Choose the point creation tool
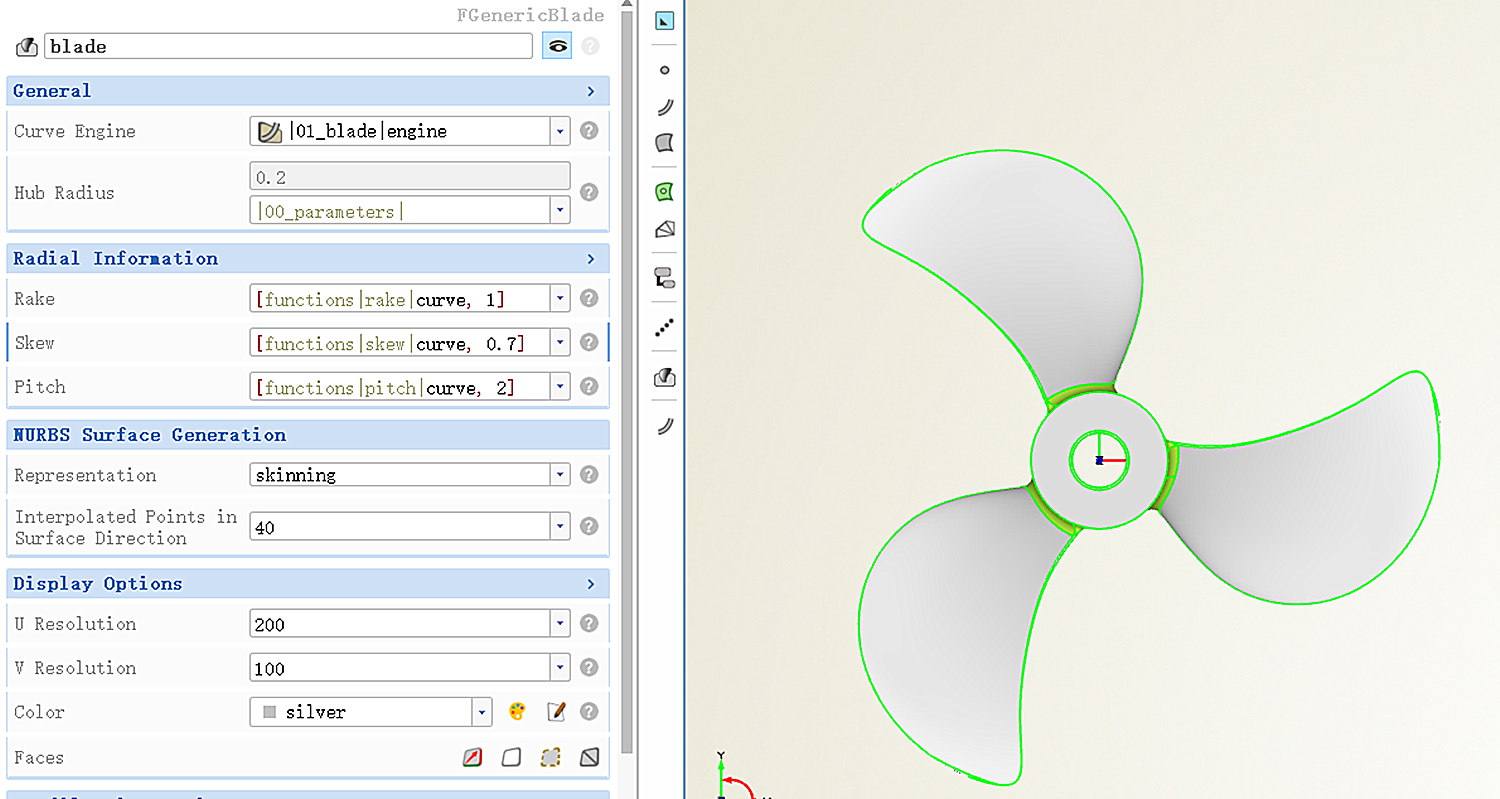This screenshot has height=799, width=1500. click(x=664, y=70)
